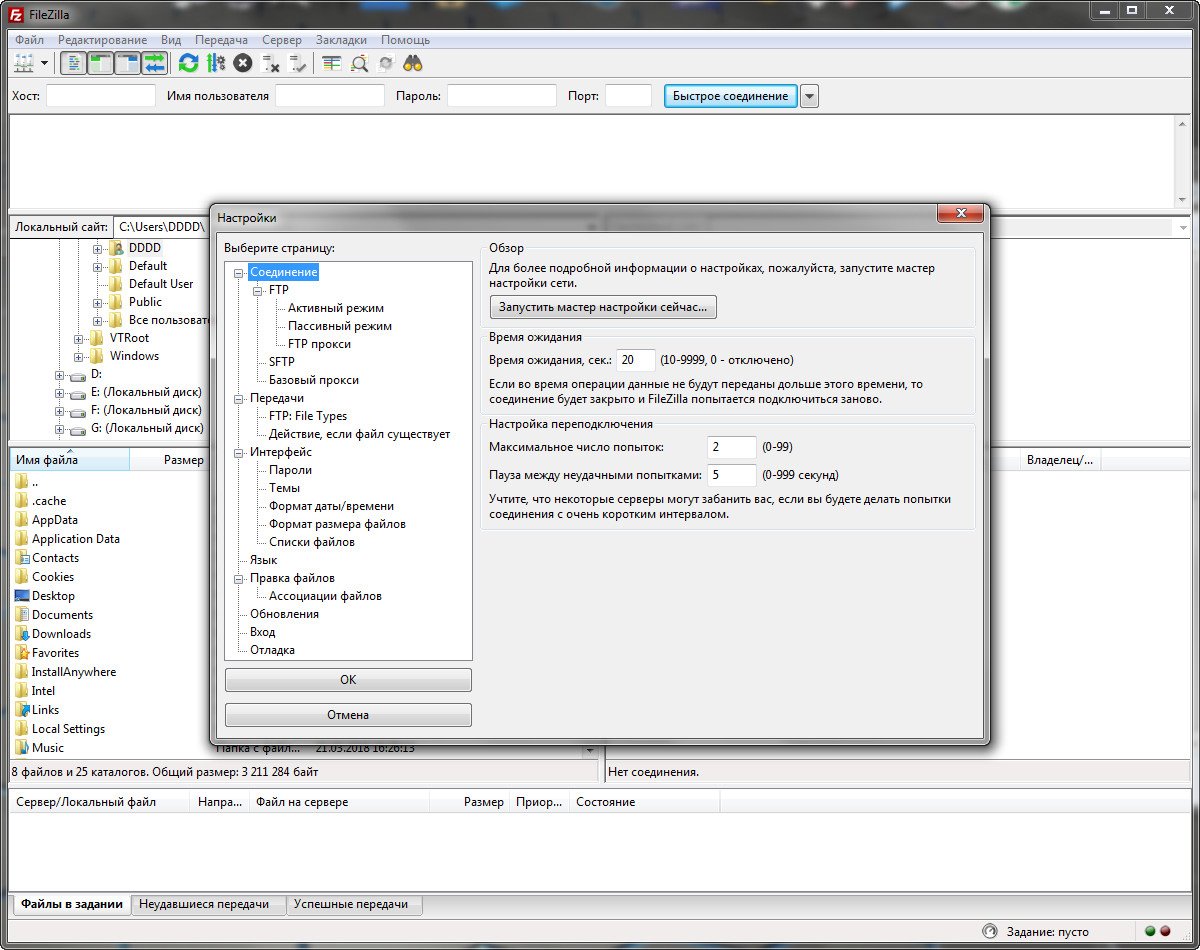Click the Пауза между неудачными попытками field
1200x950 pixels.
(x=732, y=475)
